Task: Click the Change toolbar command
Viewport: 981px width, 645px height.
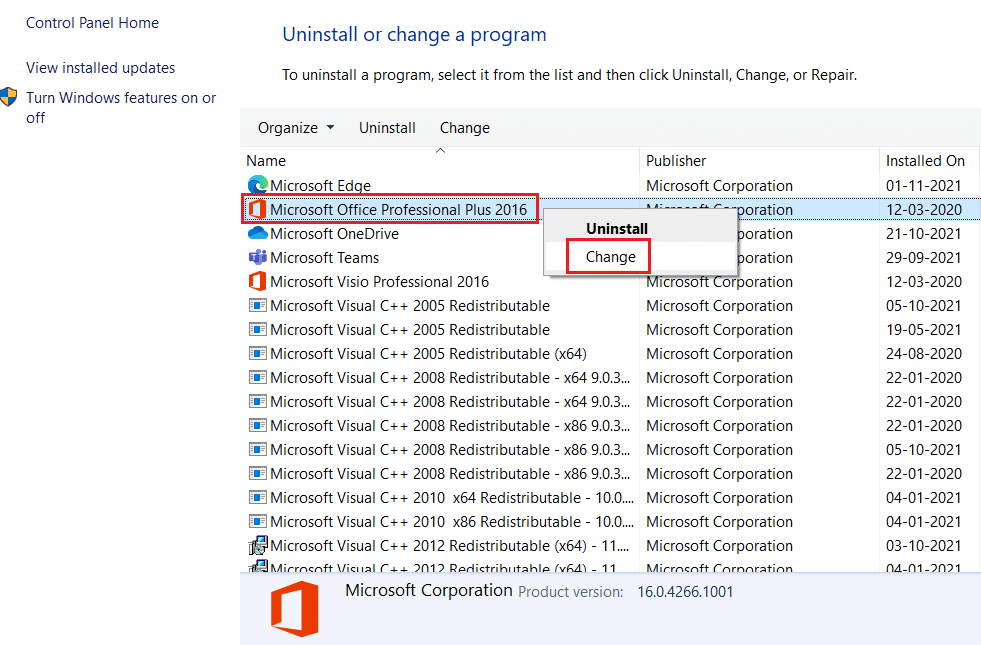Action: pos(464,127)
